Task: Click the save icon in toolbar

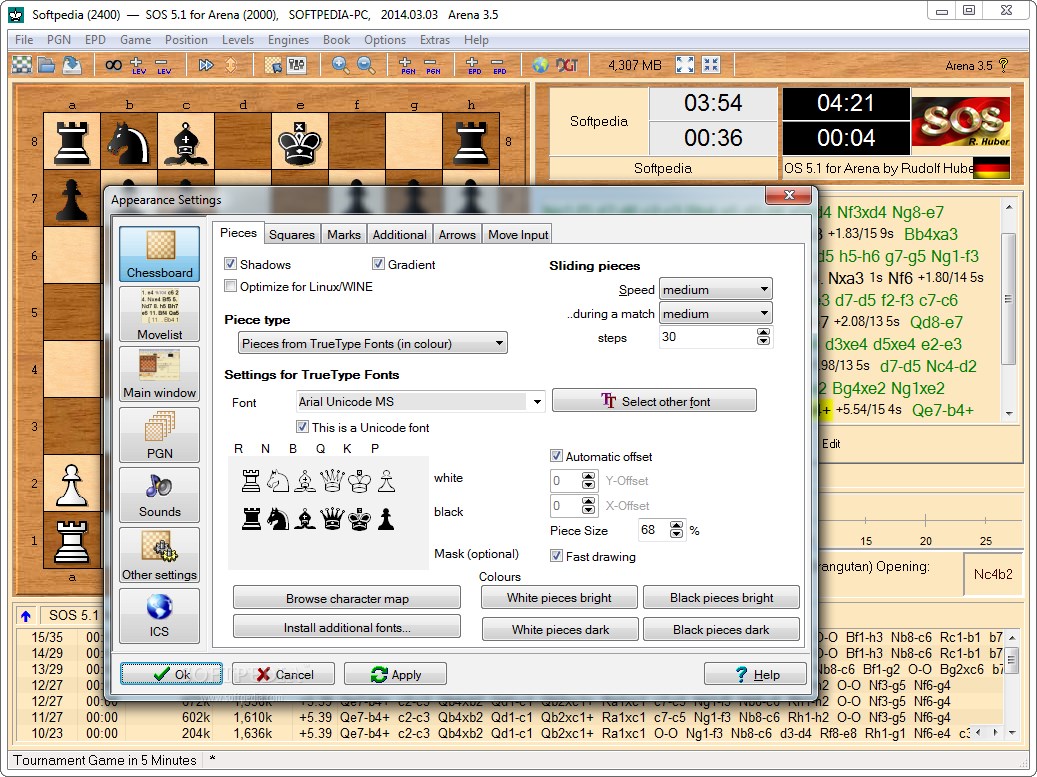Action: (x=71, y=65)
